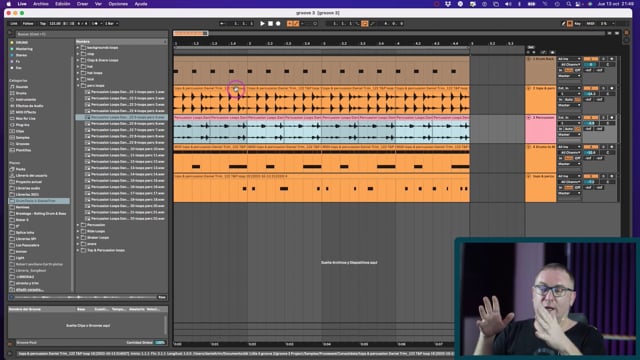The width and height of the screenshot is (640, 360).
Task: Expand the background loops folder
Action: tap(78, 48)
